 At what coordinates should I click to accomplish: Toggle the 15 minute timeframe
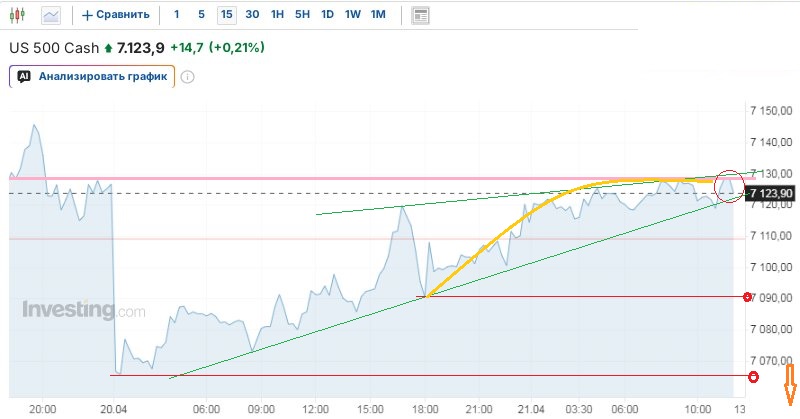point(226,15)
